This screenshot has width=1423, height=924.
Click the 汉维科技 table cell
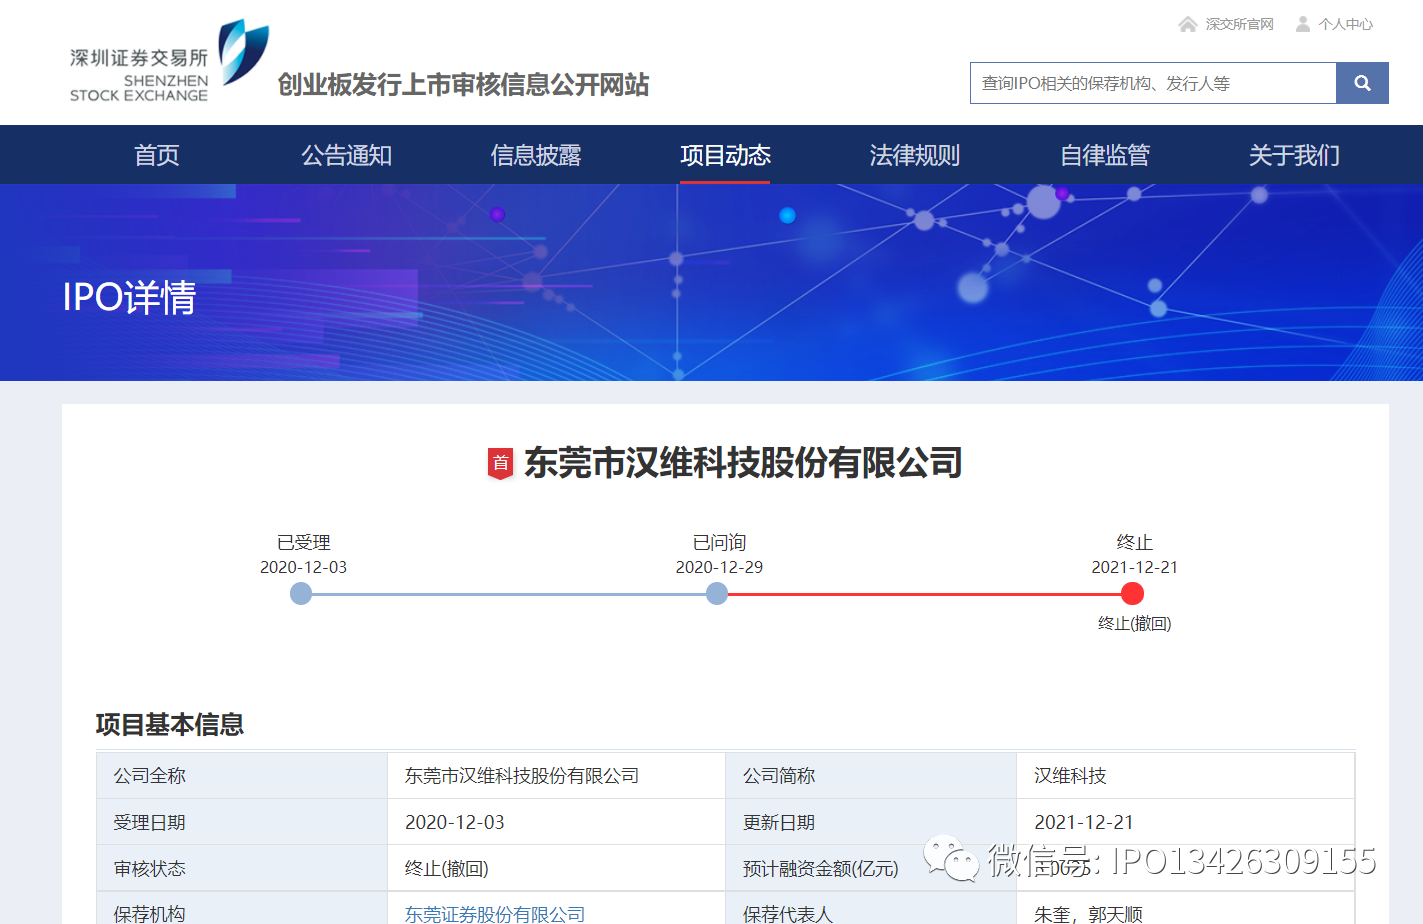tap(1071, 776)
